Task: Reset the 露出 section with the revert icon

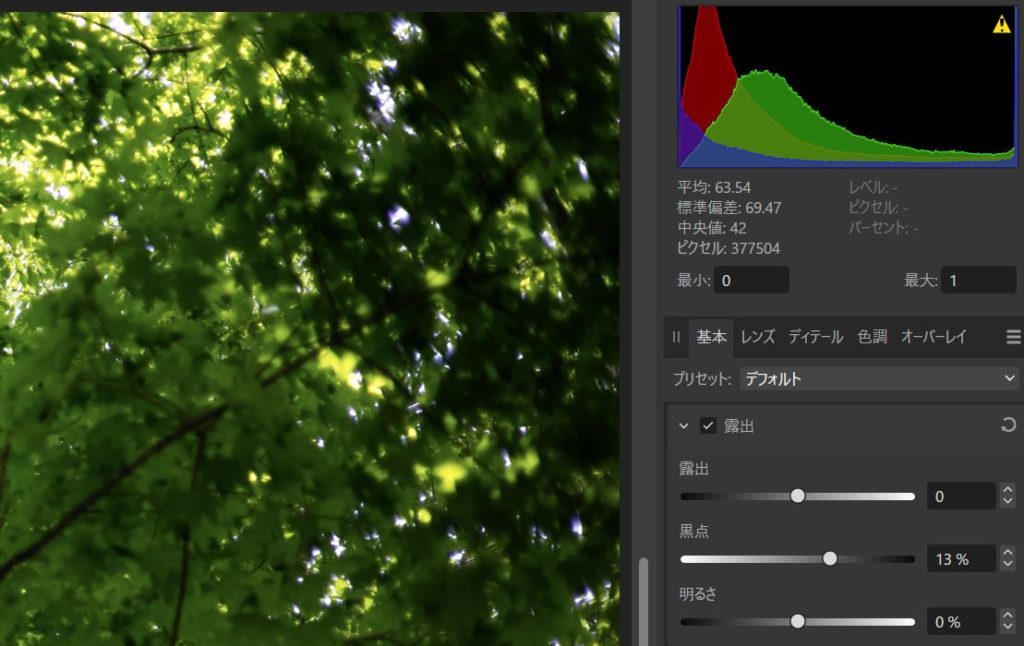Action: click(x=1008, y=425)
